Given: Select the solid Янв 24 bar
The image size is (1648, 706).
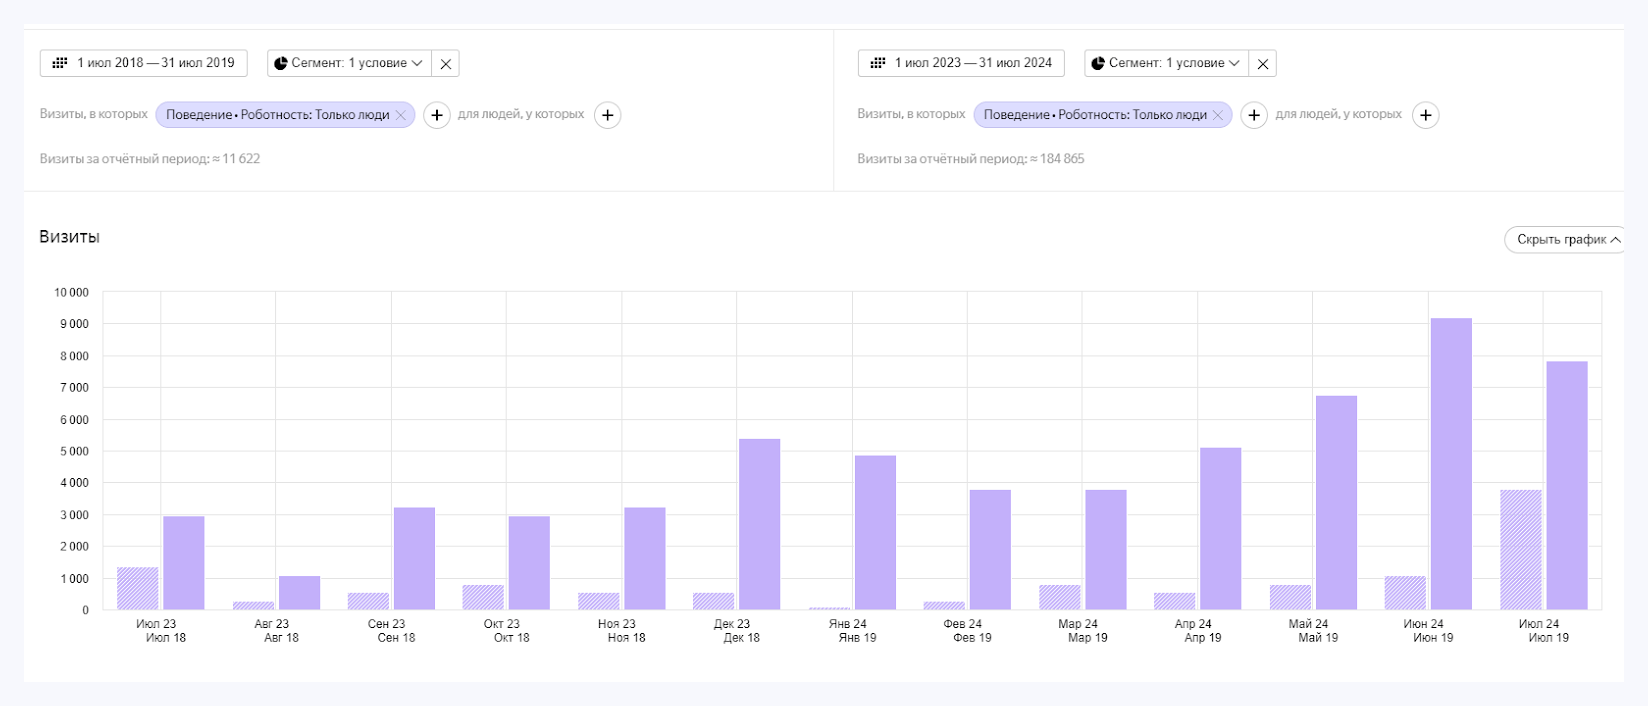Looking at the screenshot, I should pyautogui.click(x=875, y=533).
